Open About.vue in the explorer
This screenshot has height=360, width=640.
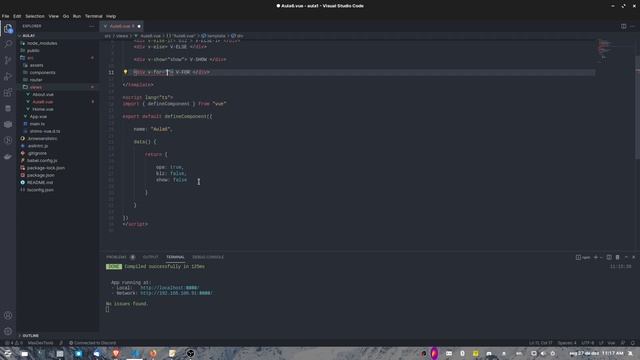[x=43, y=95]
